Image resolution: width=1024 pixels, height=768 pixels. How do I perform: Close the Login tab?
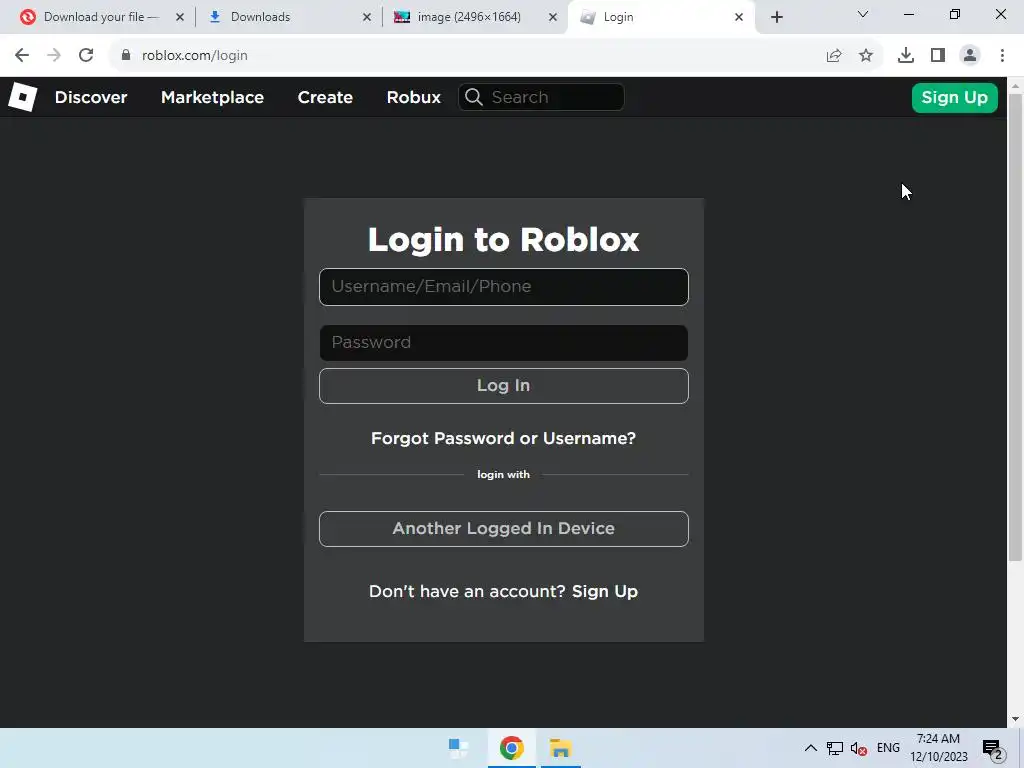coord(739,17)
